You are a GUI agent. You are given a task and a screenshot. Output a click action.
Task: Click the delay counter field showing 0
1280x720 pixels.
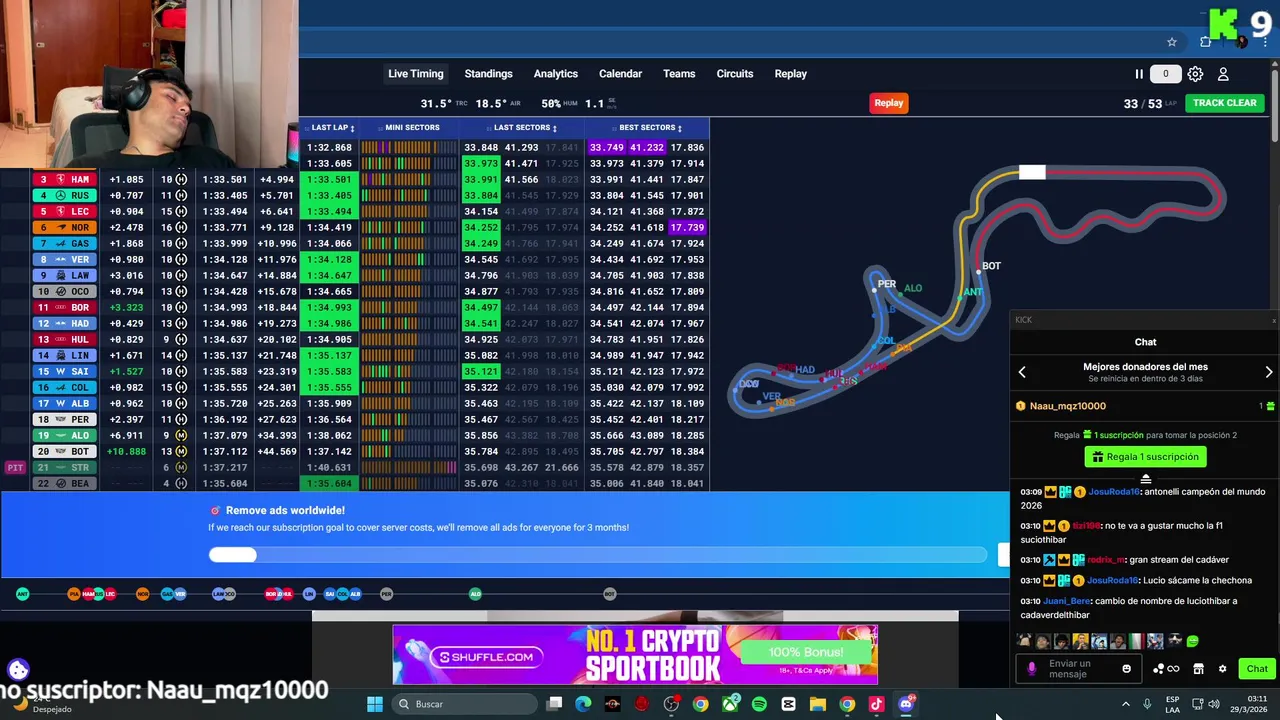(x=1165, y=74)
